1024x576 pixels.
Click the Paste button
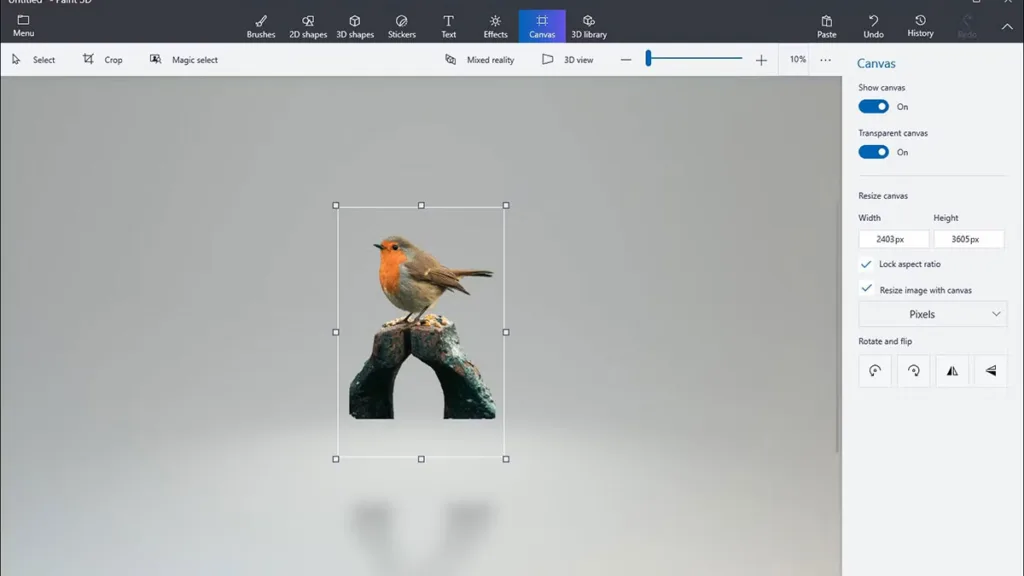[x=826, y=27]
